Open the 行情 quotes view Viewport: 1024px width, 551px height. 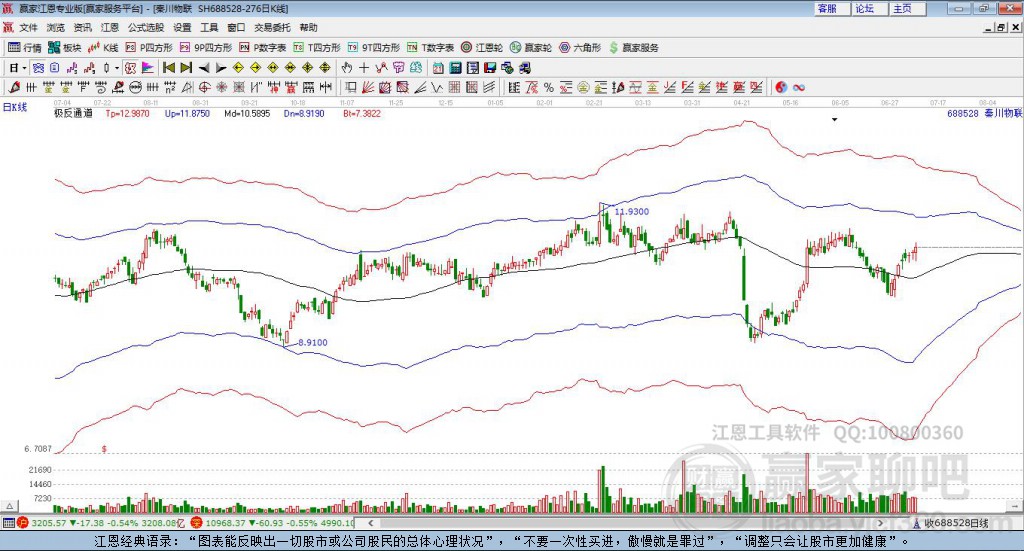(25, 48)
